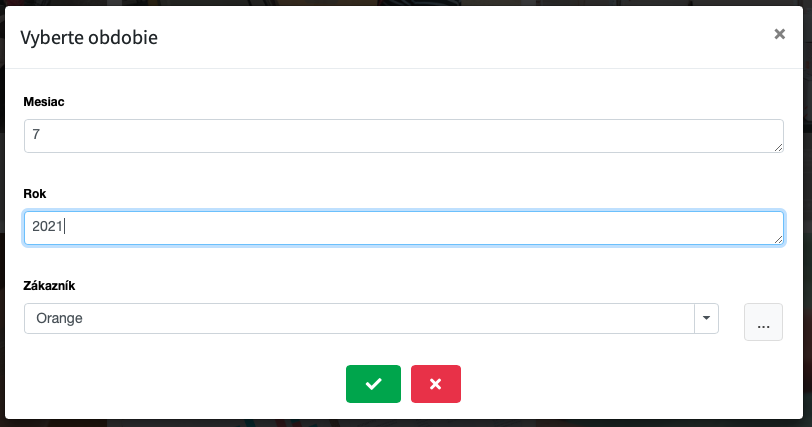This screenshot has width=812, height=427.
Task: Click the Zákazník field label
Action: pyautogui.click(x=49, y=286)
